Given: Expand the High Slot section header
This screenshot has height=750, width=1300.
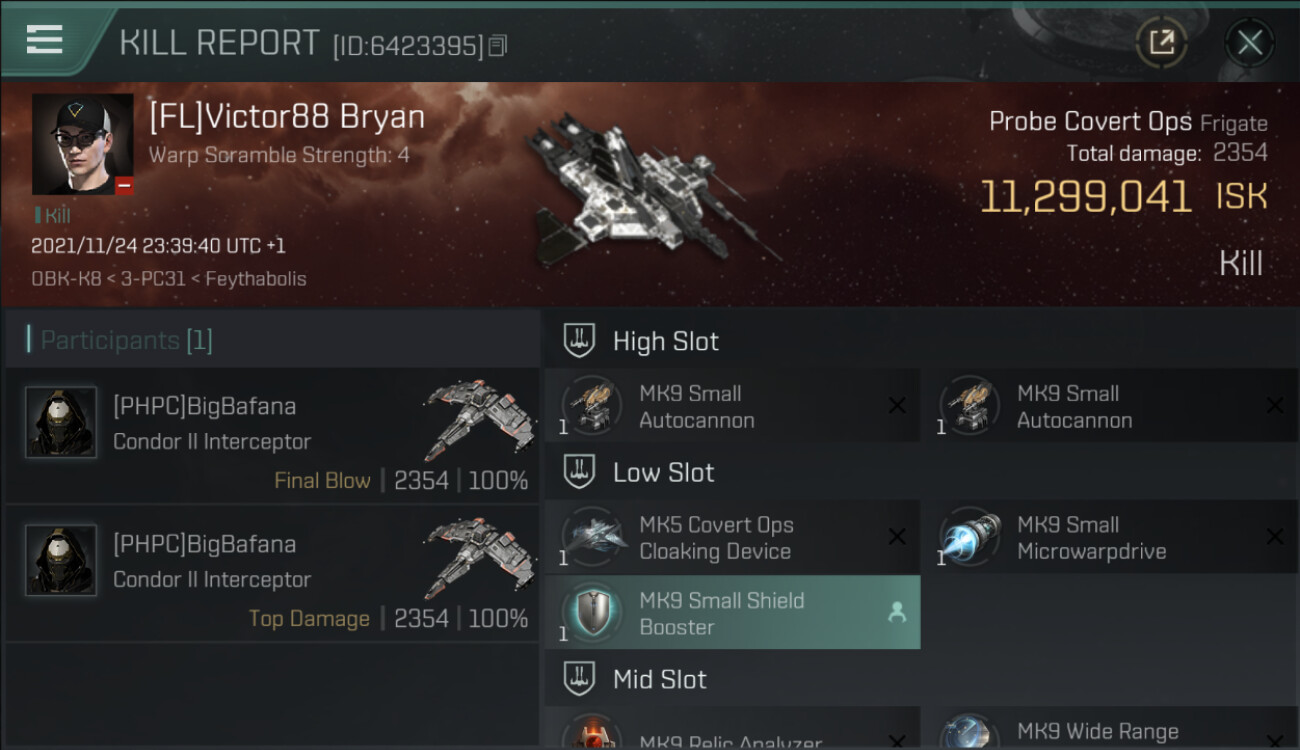Looking at the screenshot, I should coord(921,341).
